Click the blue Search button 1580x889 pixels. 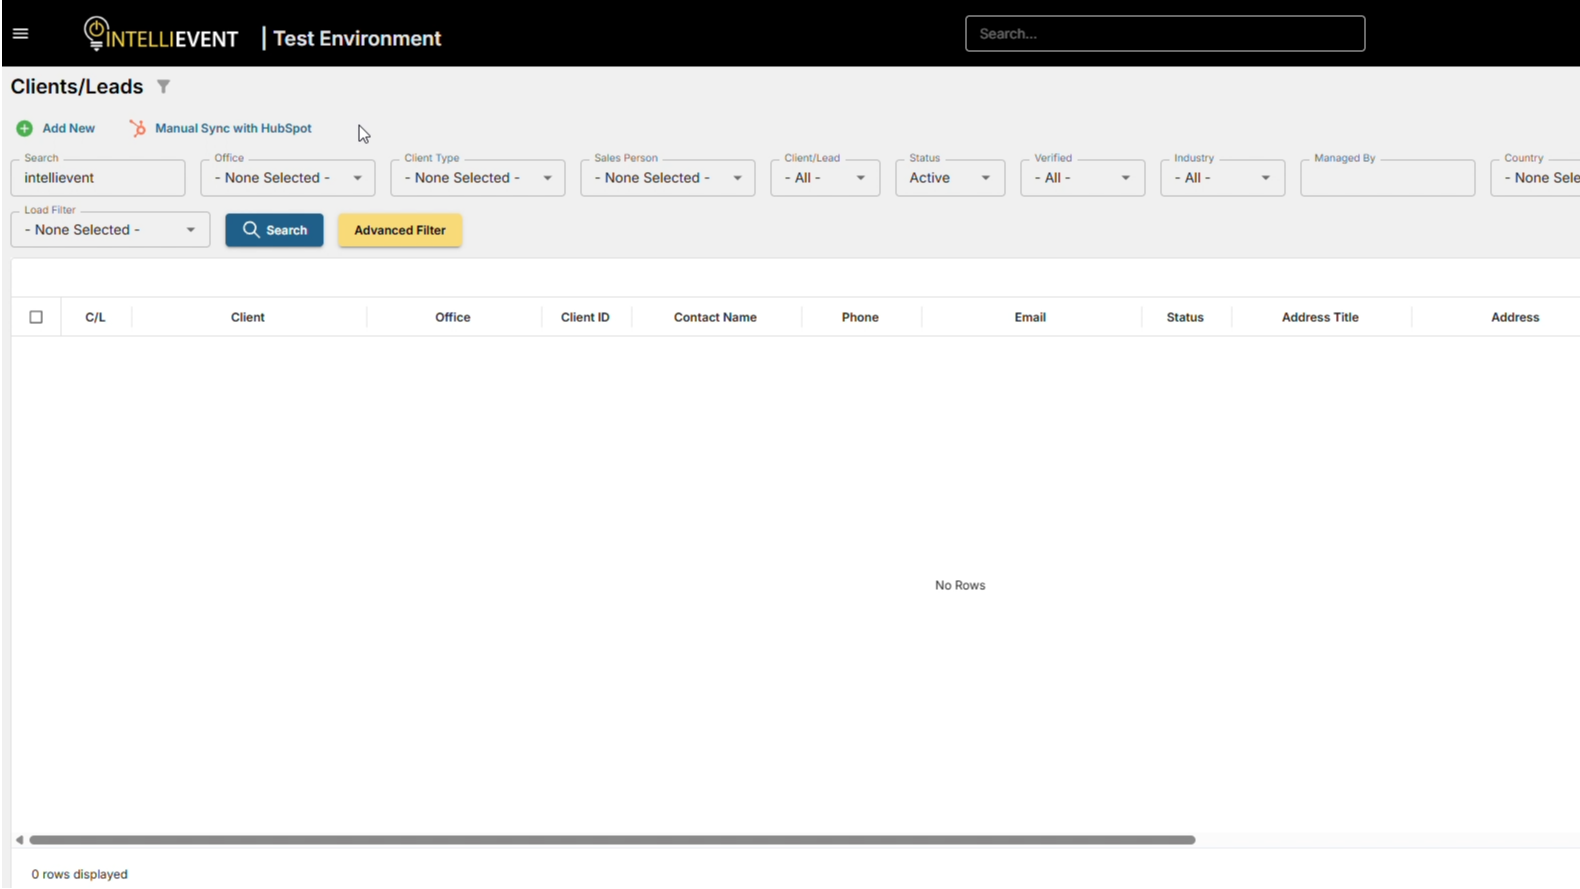click(274, 230)
